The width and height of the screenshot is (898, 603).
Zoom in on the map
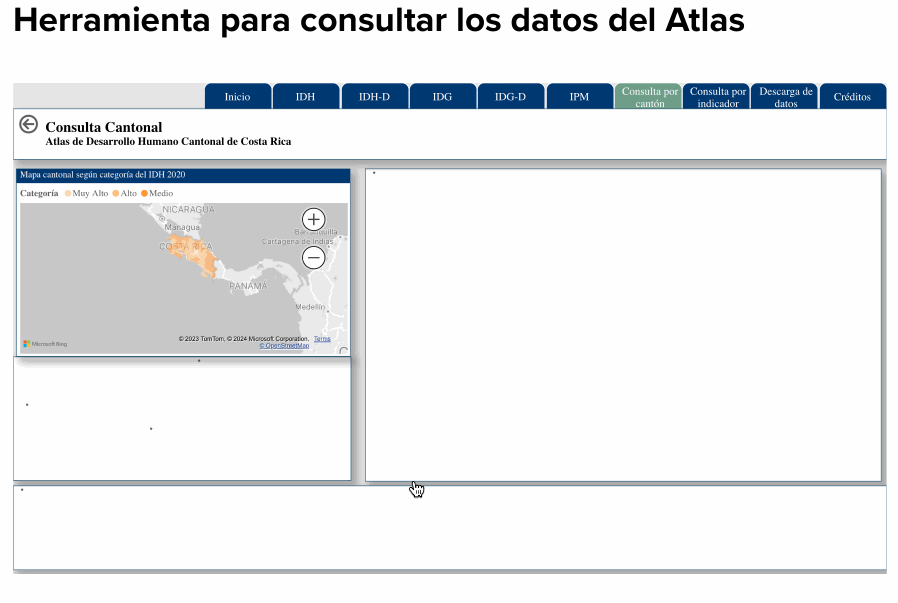pos(314,219)
